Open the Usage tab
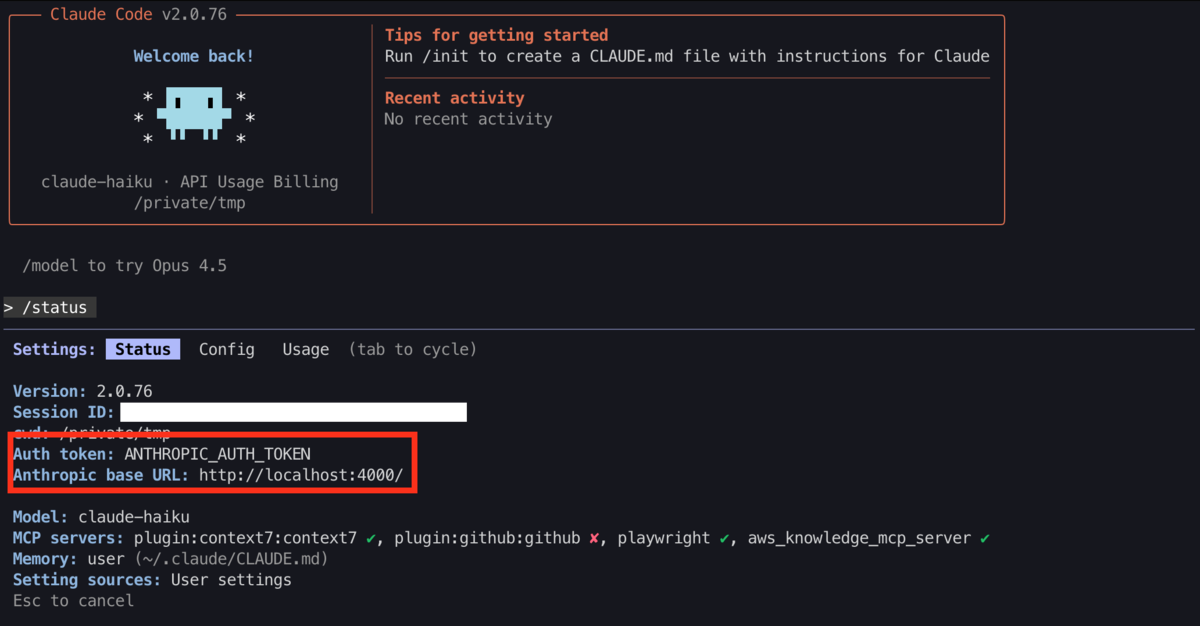Image resolution: width=1200 pixels, height=626 pixels. point(305,349)
